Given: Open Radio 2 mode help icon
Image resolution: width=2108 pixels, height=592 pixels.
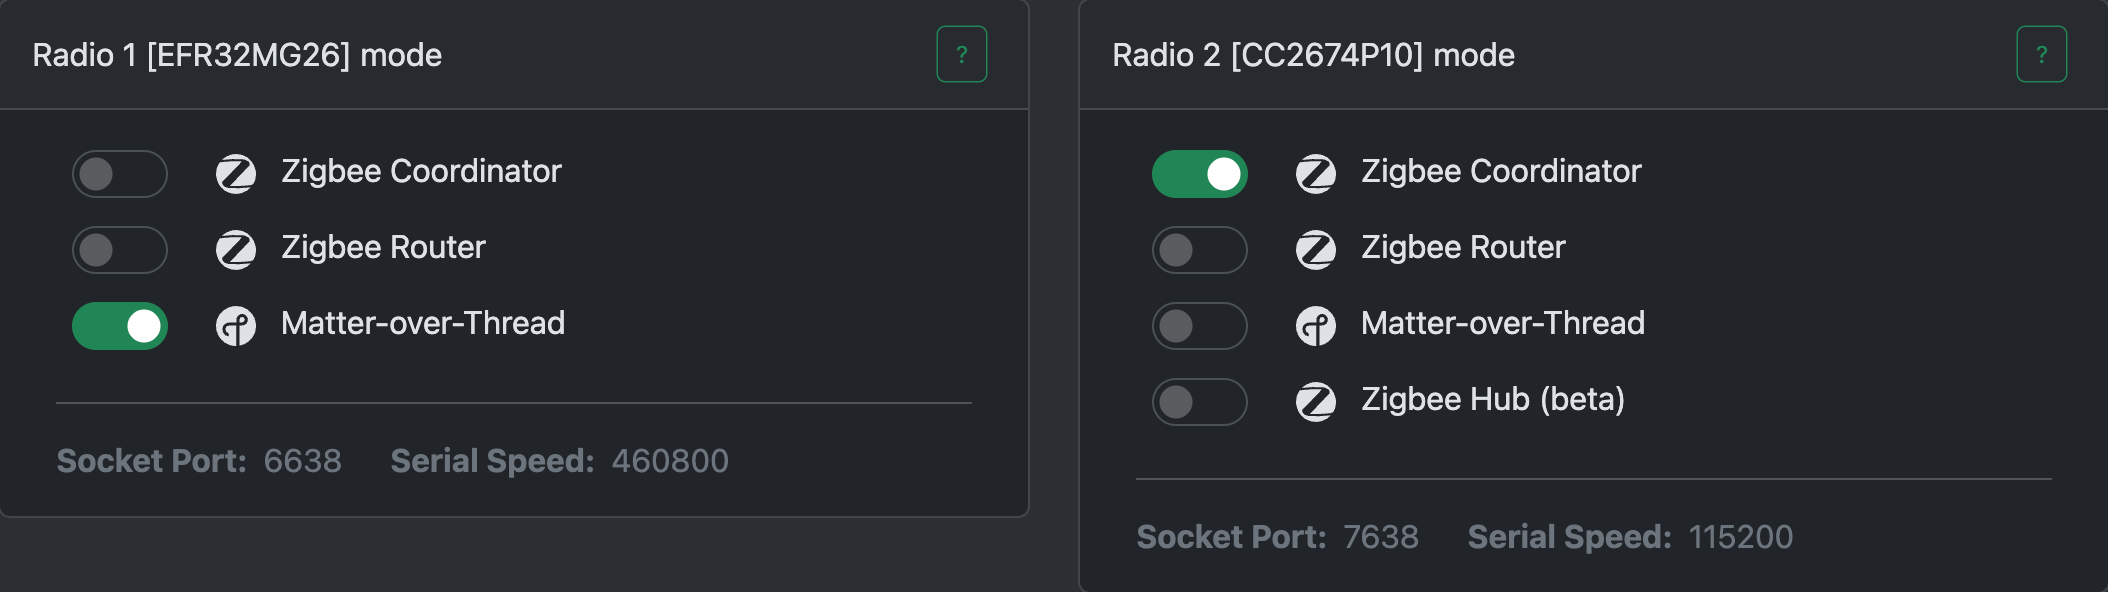Looking at the screenshot, I should click(2041, 54).
